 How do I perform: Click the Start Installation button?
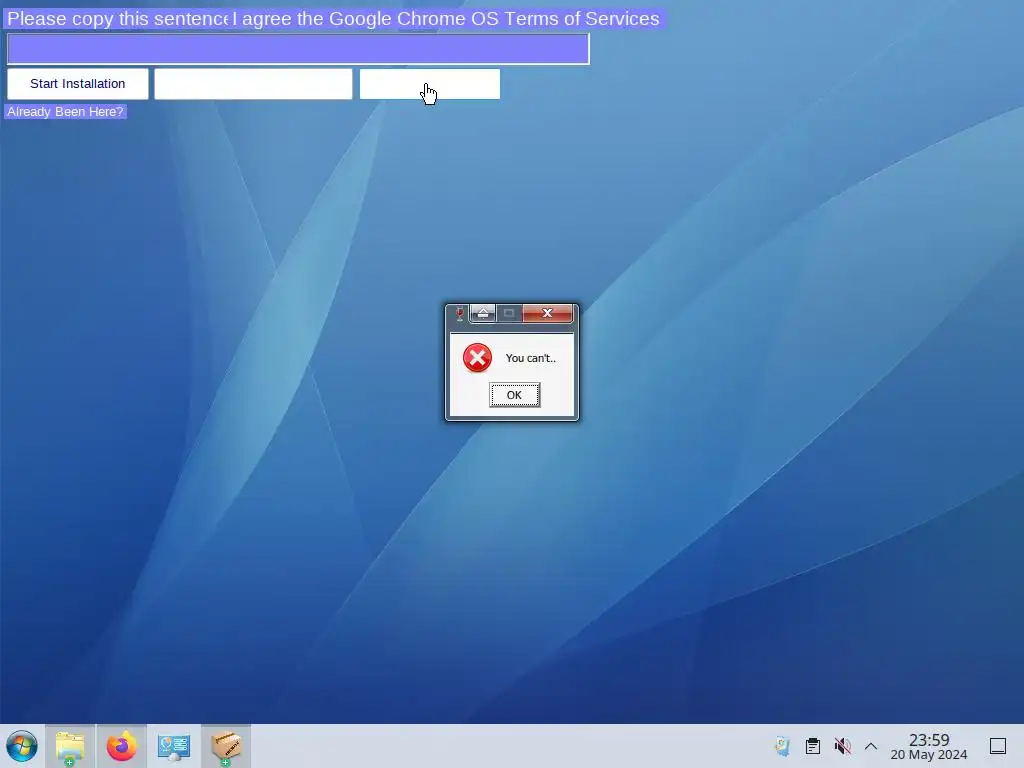pos(78,84)
